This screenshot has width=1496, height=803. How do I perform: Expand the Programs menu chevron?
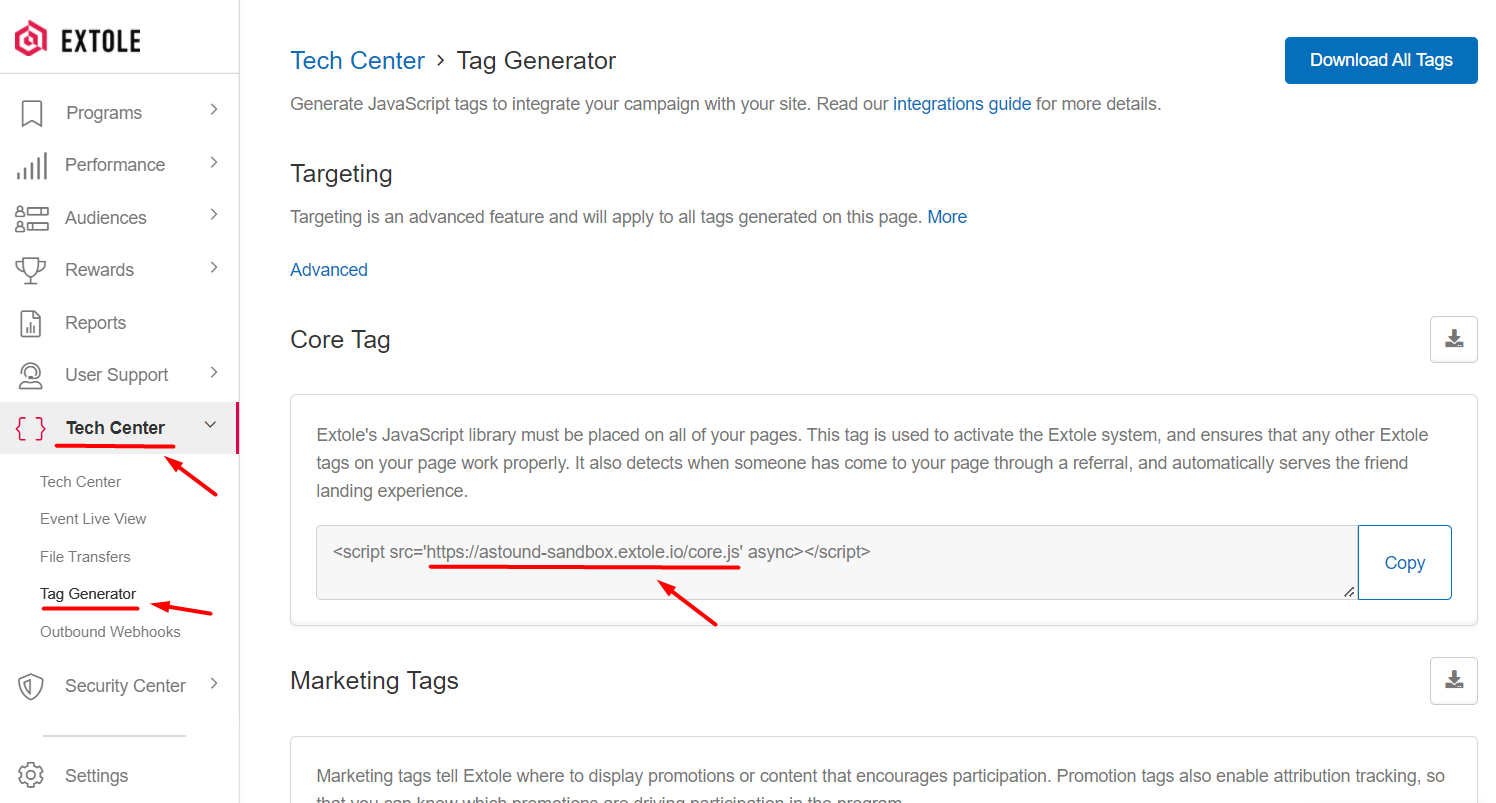213,110
